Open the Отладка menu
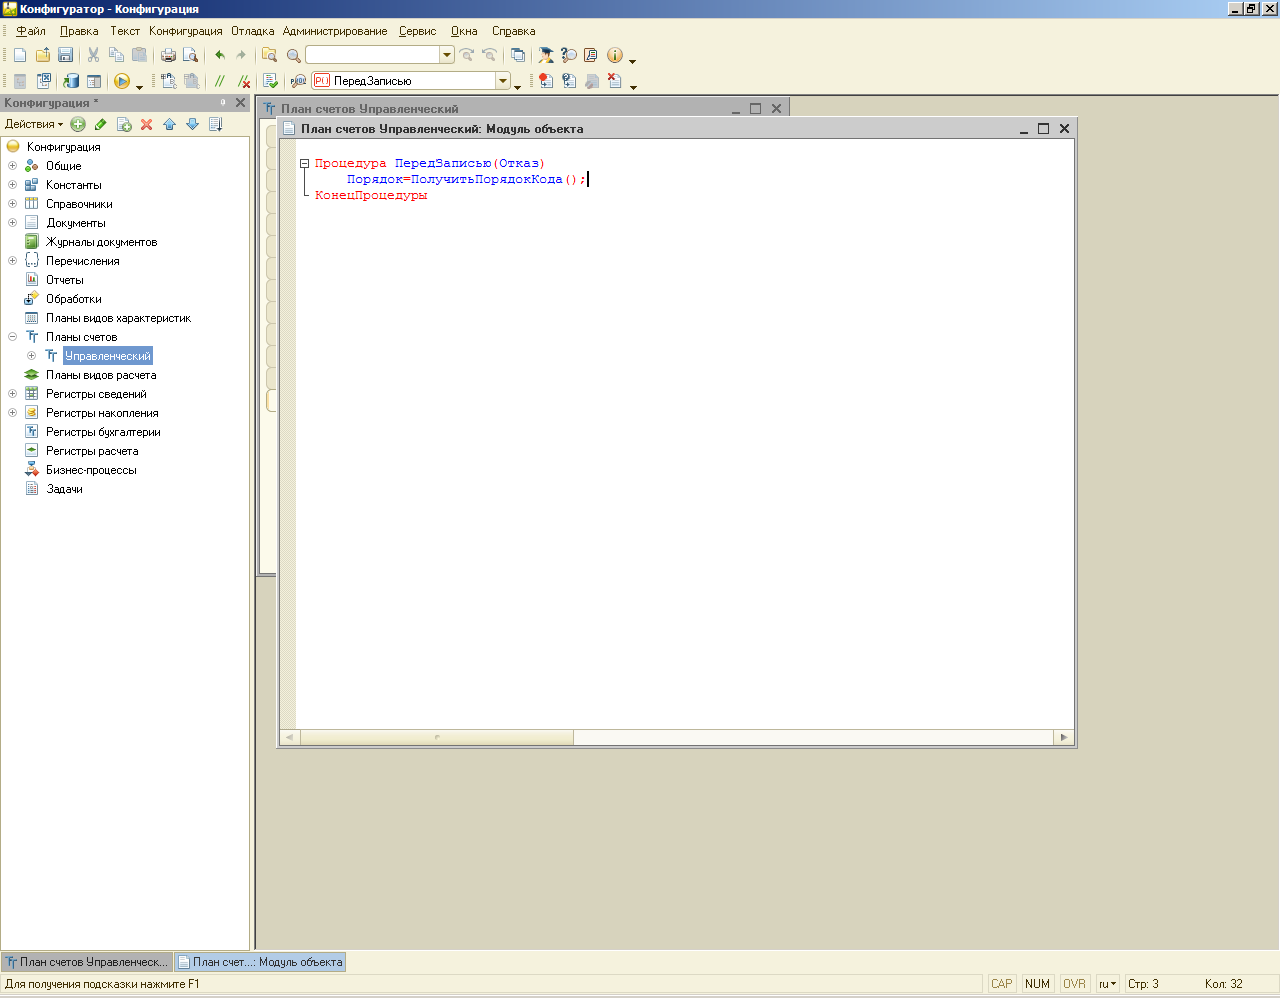 (x=252, y=31)
